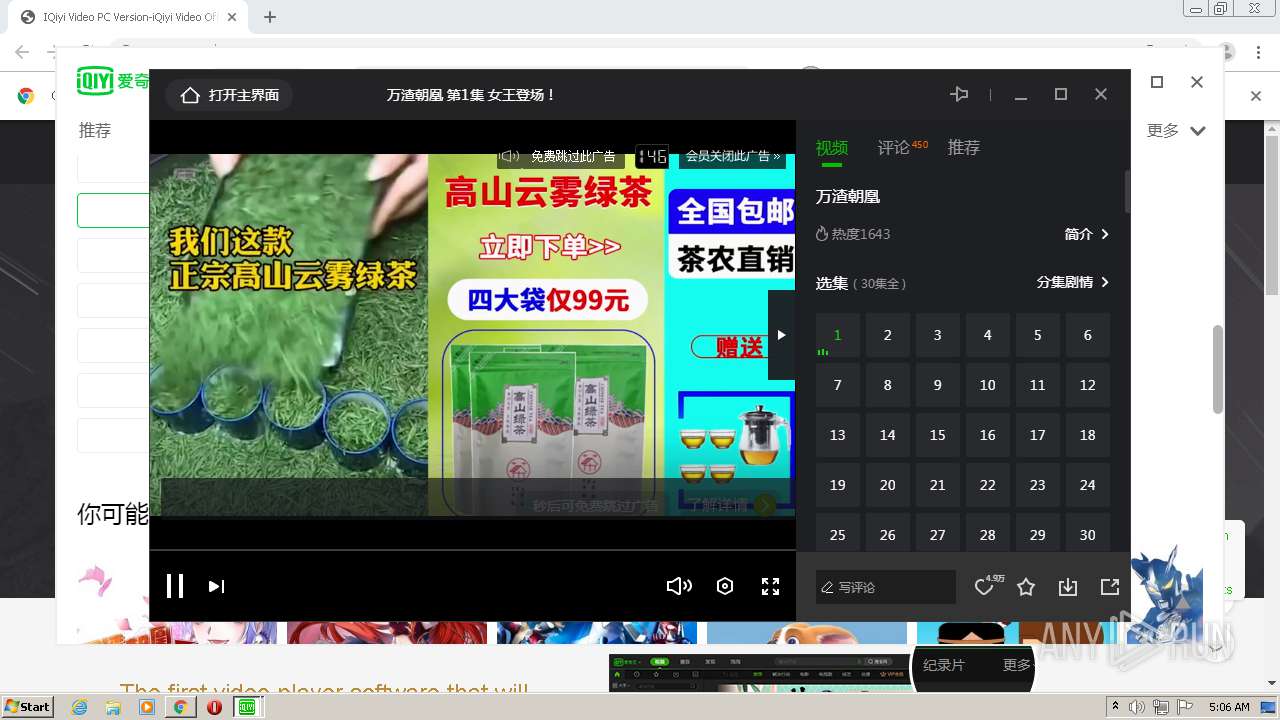Expand the 简介 introduction section
The image size is (1280, 720).
click(x=1087, y=234)
